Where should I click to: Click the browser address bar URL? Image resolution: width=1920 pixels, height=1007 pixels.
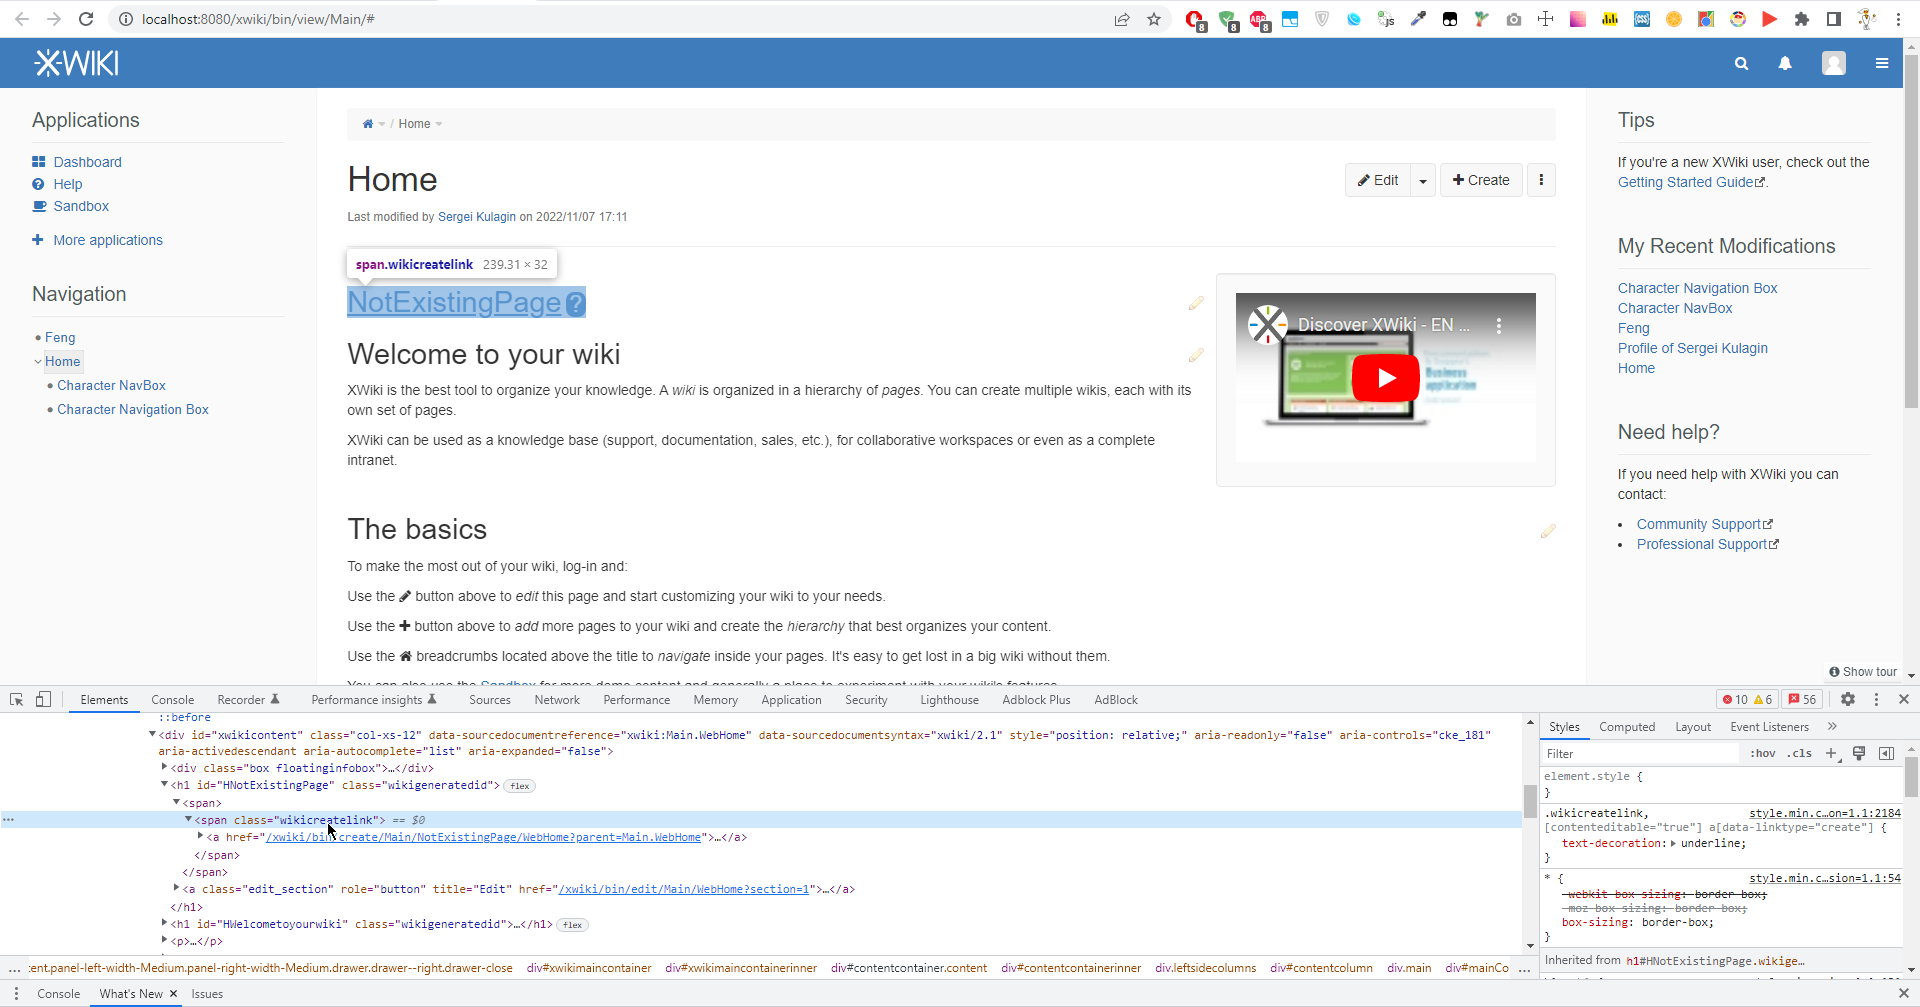(258, 19)
